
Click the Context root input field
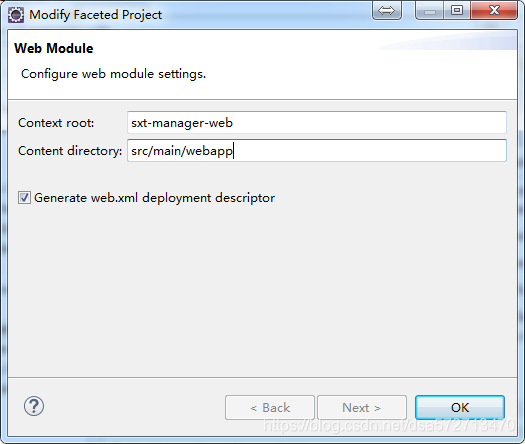click(317, 123)
